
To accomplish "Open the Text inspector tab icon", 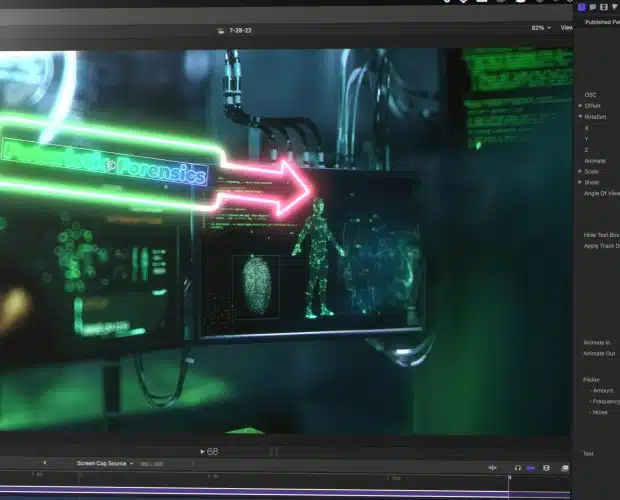I will [593, 7].
